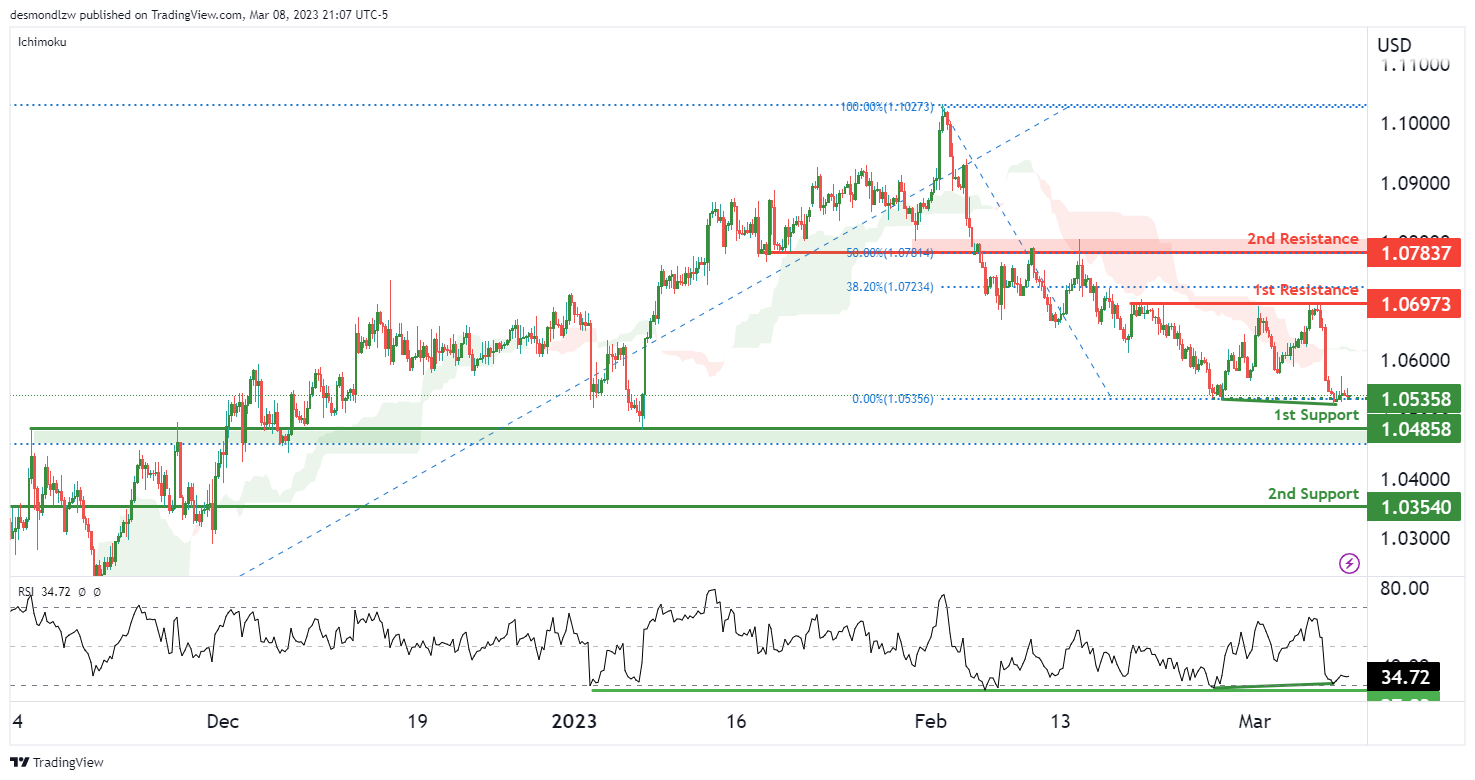Screen dimensions: 1475x780
Task: Select the RSI indicator legend label
Action: pos(30,591)
